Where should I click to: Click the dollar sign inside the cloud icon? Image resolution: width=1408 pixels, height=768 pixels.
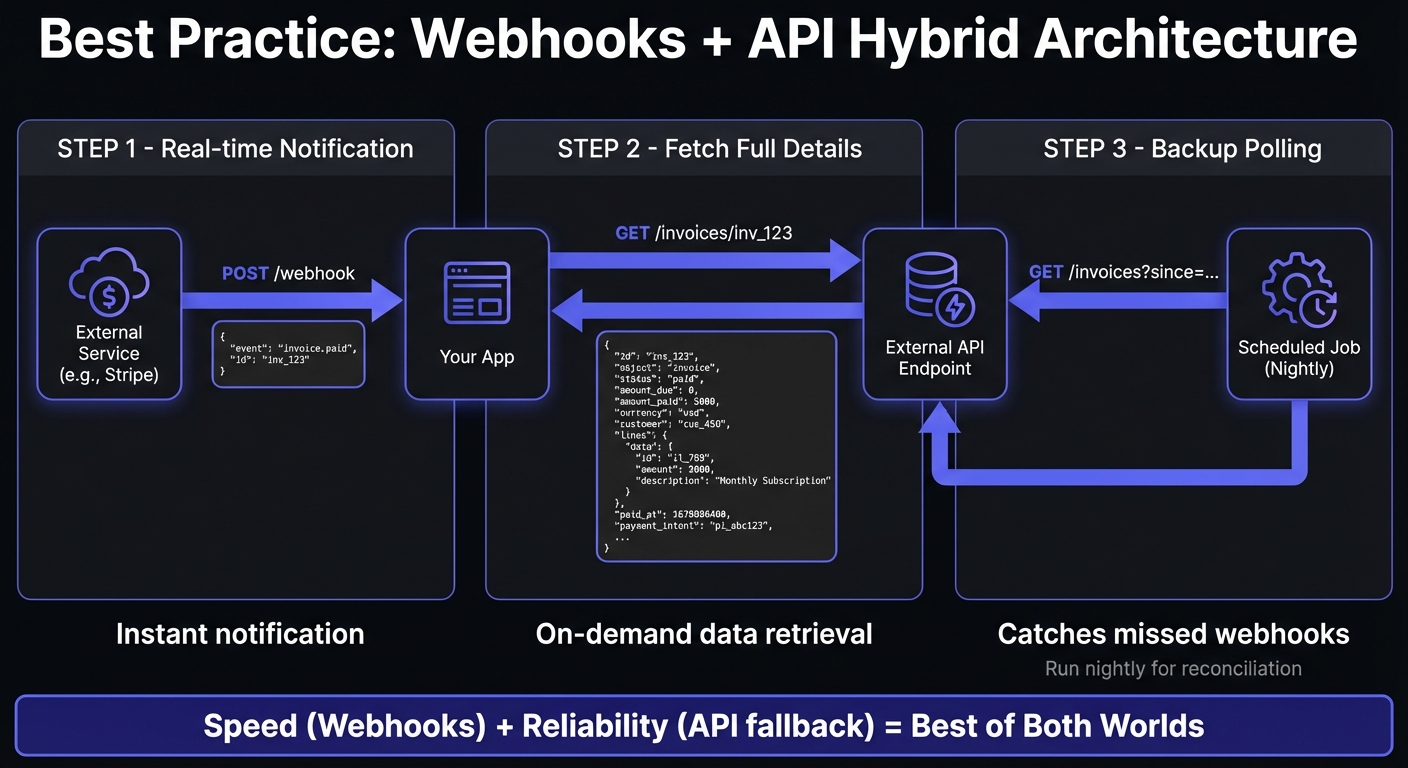[x=110, y=297]
